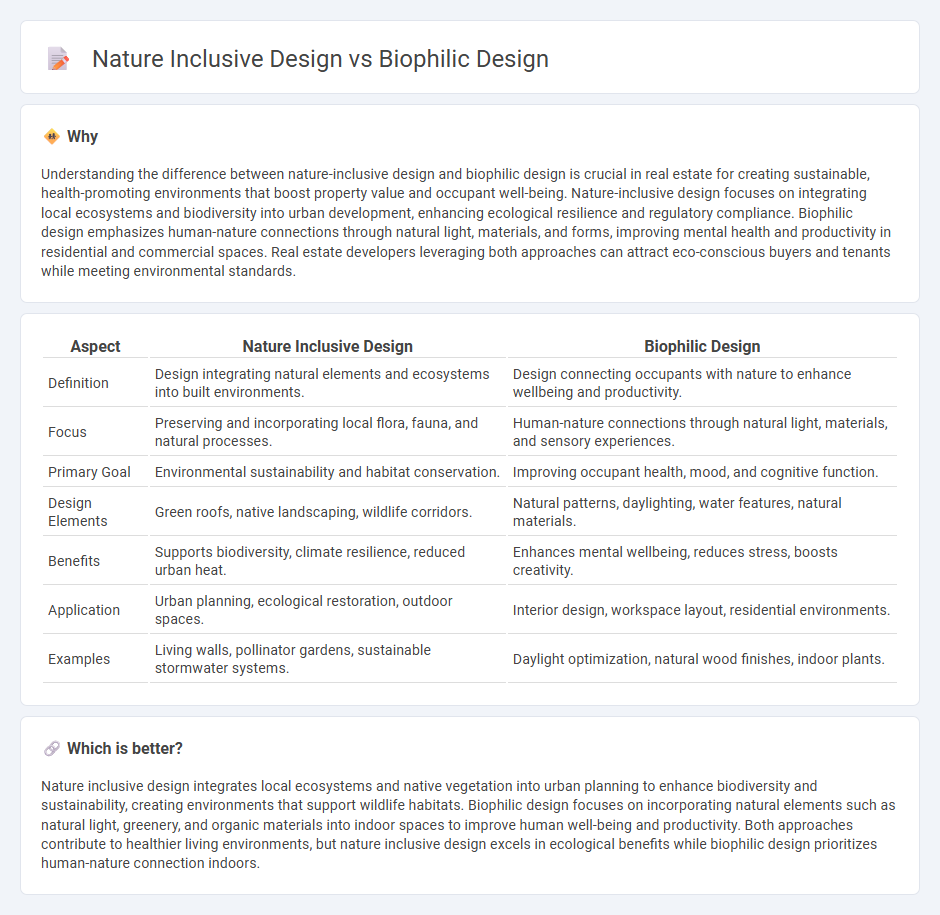The height and width of the screenshot is (915, 940).
Task: Select the cell mentioning daylight optimization and indoor plants
Action: (x=700, y=659)
